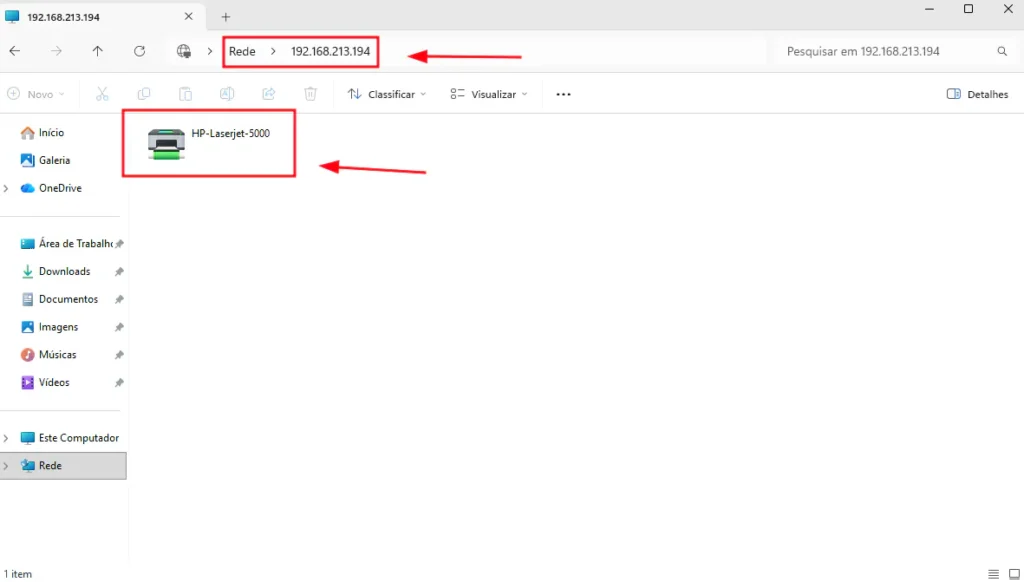Open the Classificar sort dropdown
1024x582 pixels.
[x=387, y=94]
